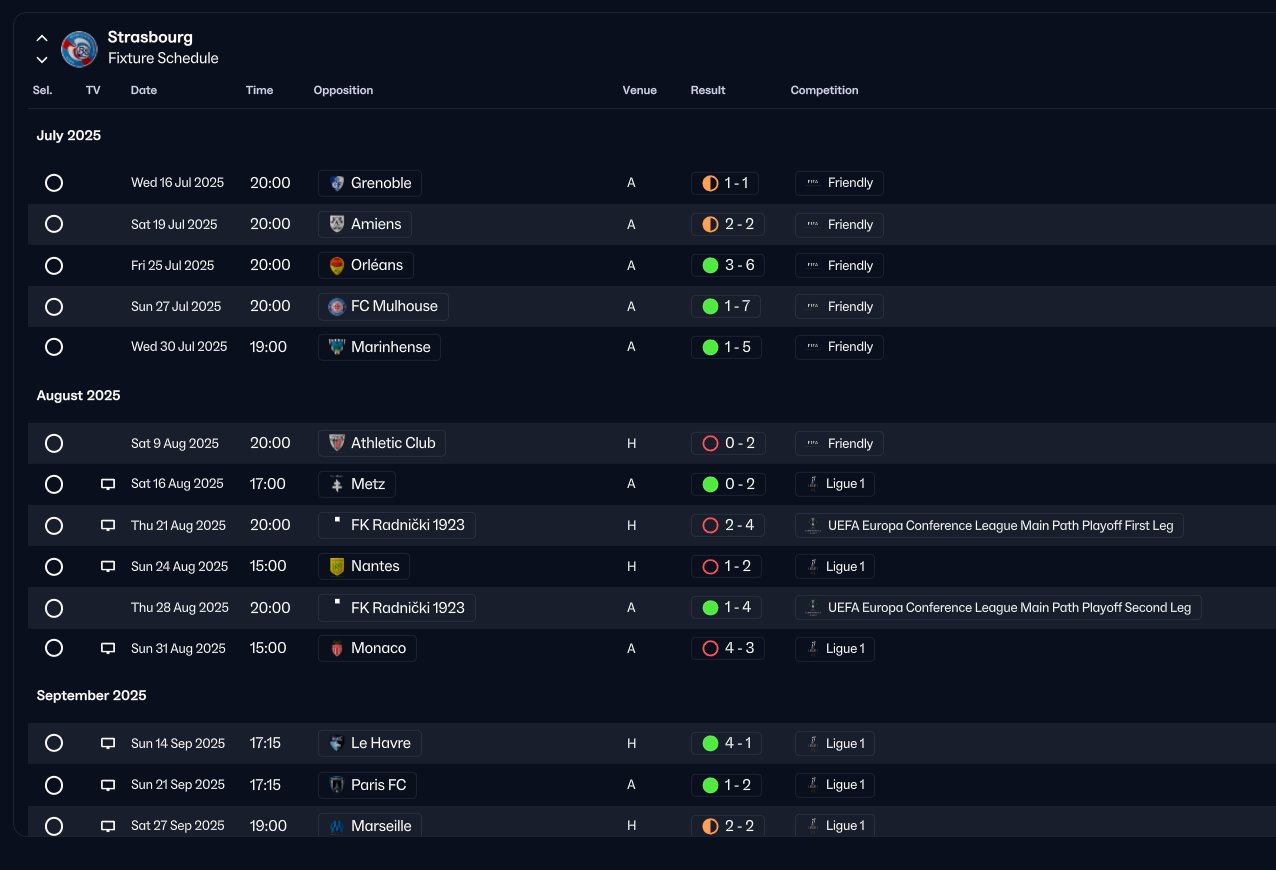
Task: Select the Paris FC fixture radio circle
Action: [x=54, y=785]
